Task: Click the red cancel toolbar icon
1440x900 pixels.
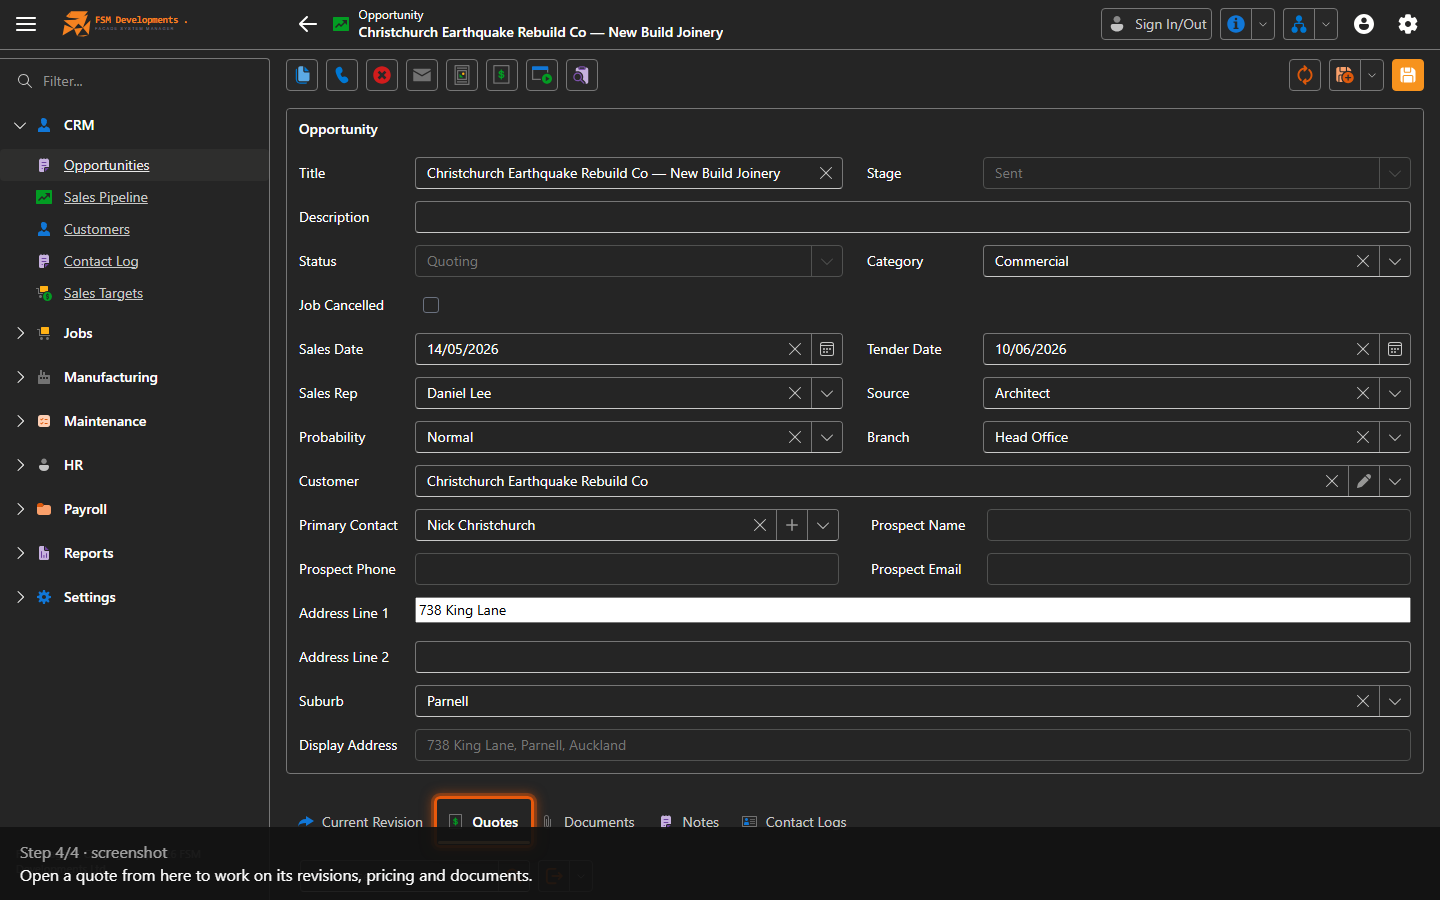Action: (382, 75)
